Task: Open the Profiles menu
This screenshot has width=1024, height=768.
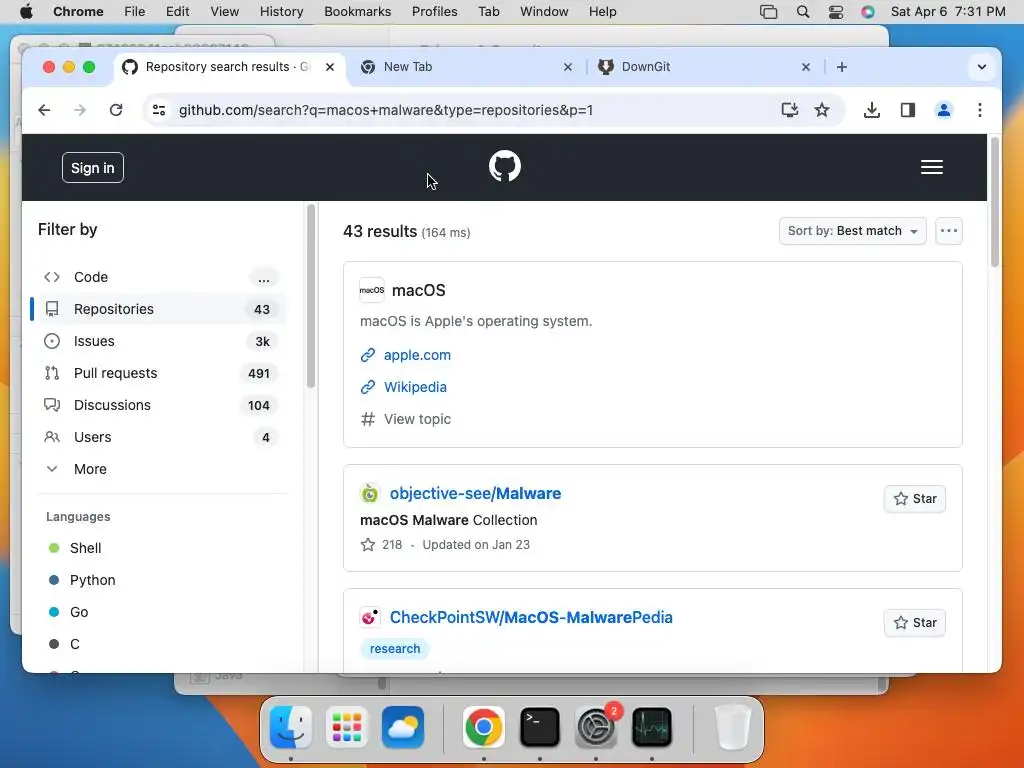Action: pos(434,12)
